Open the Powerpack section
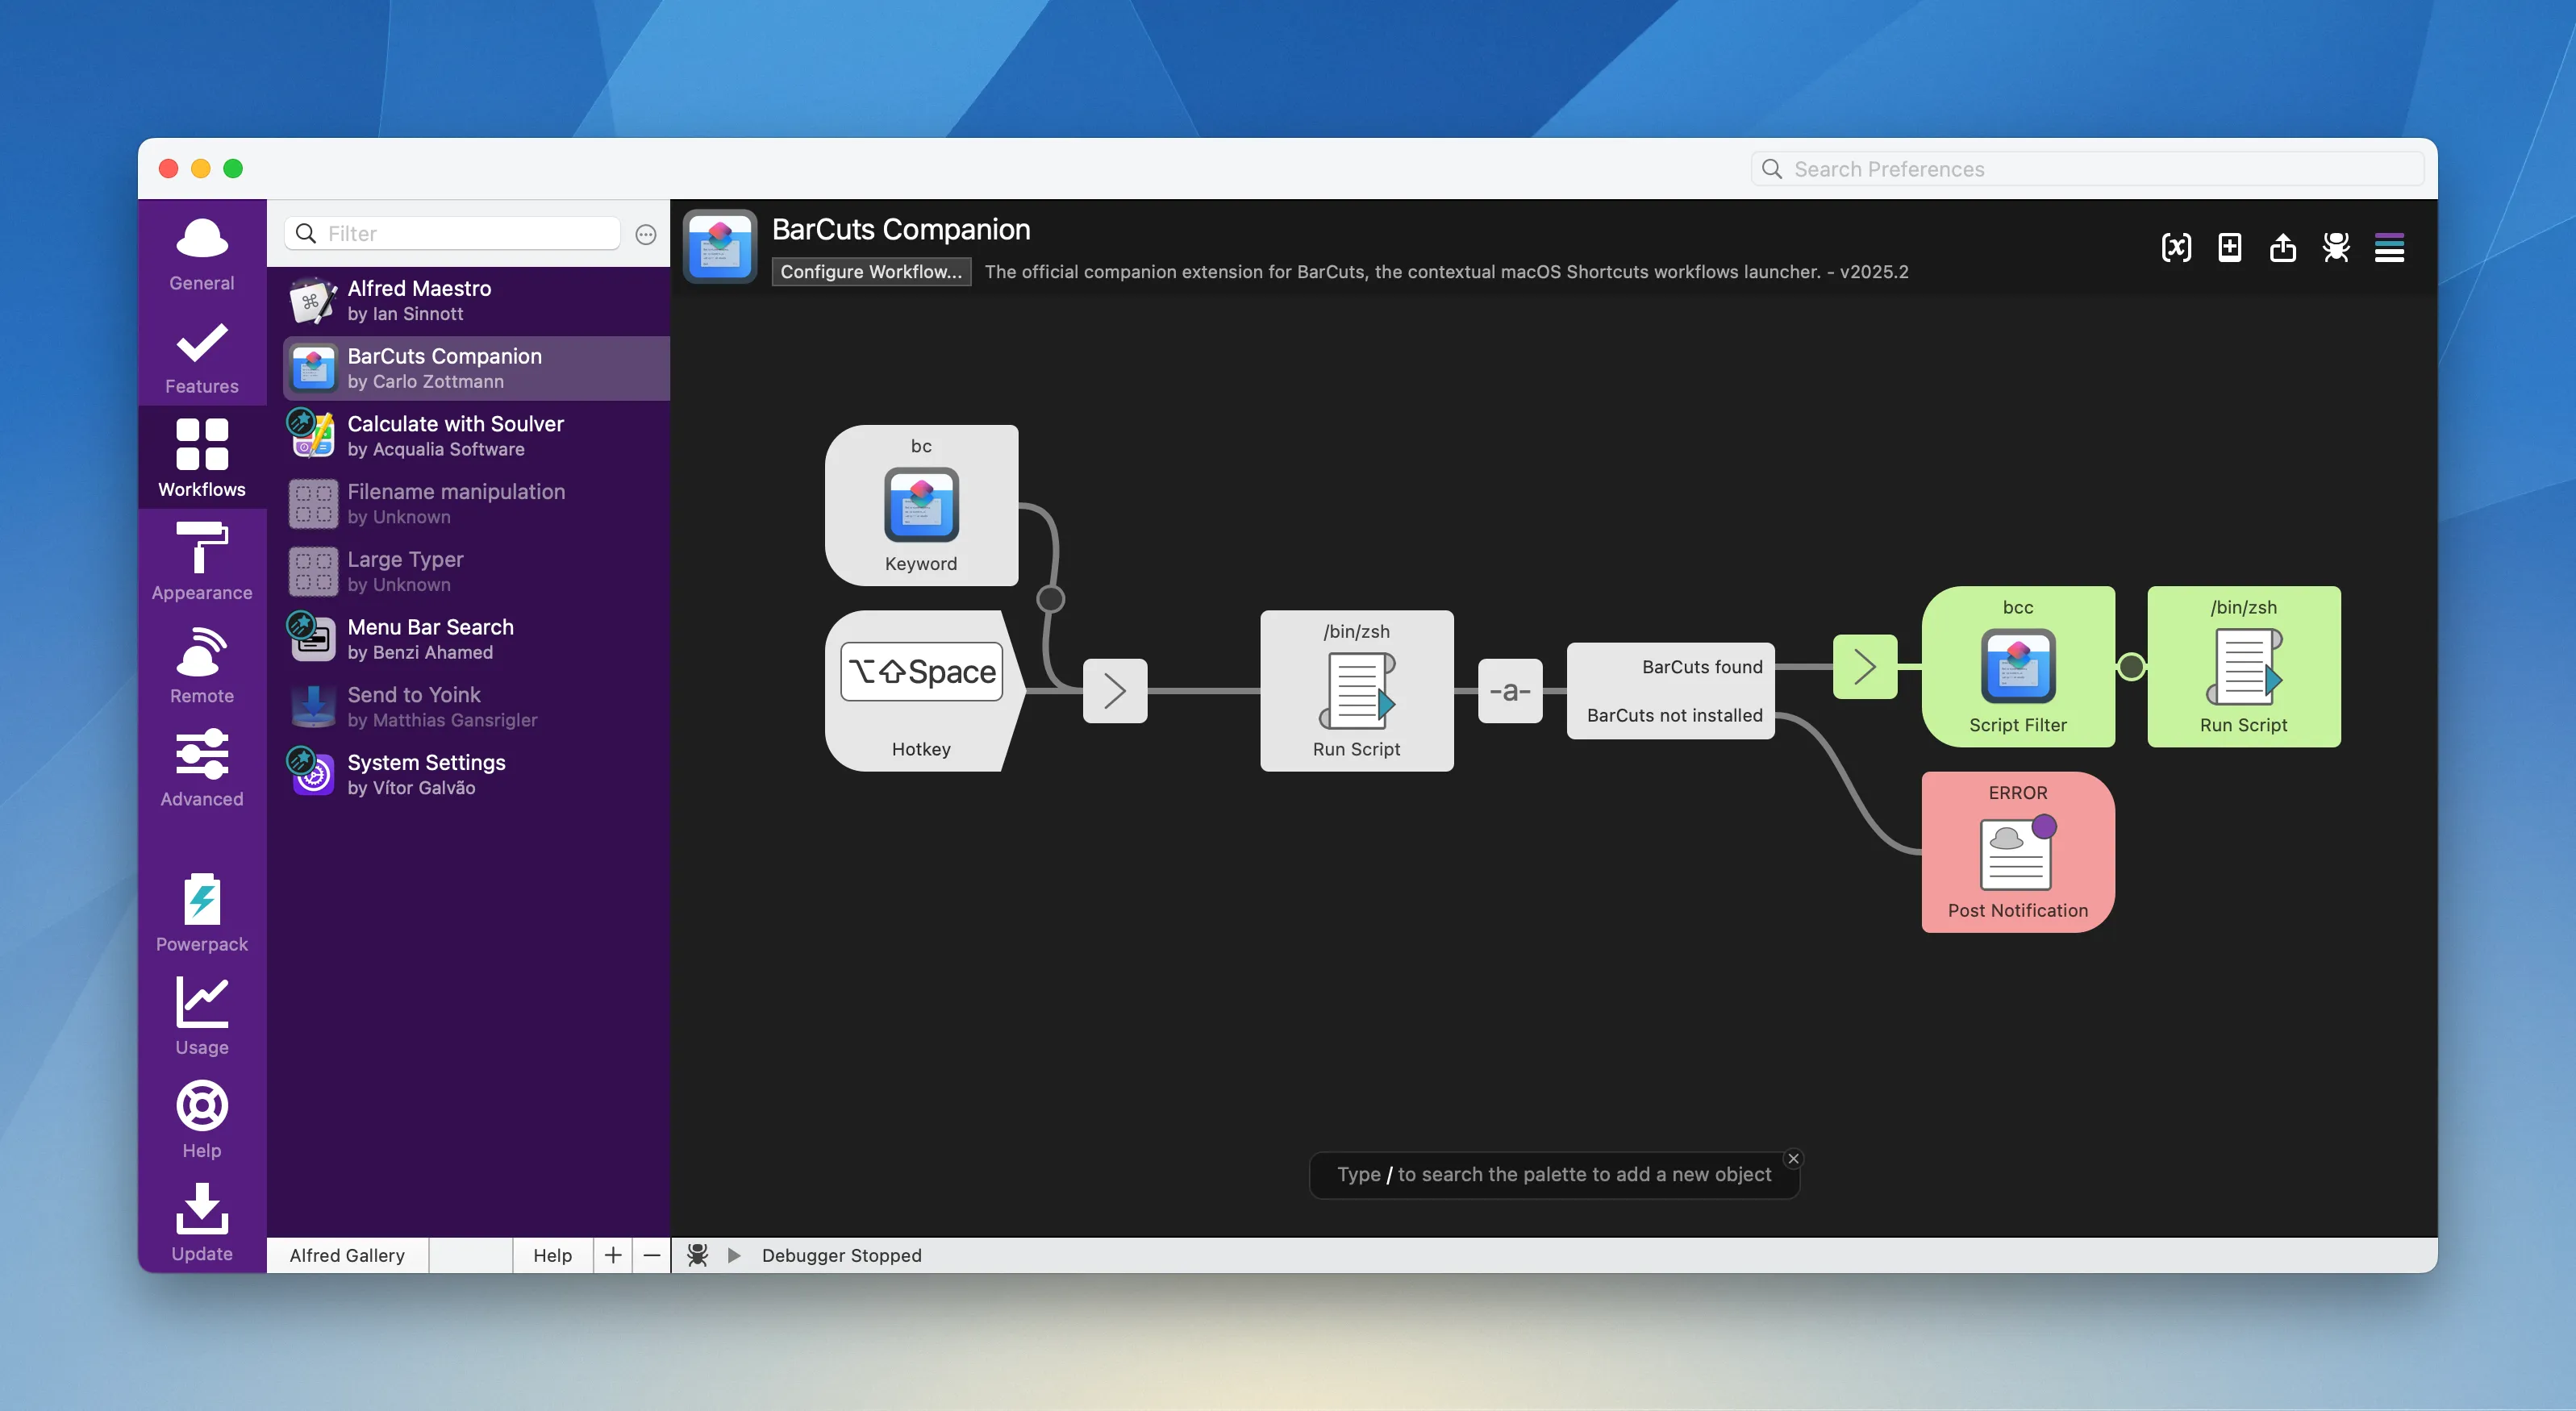This screenshot has width=2576, height=1411. pyautogui.click(x=201, y=910)
